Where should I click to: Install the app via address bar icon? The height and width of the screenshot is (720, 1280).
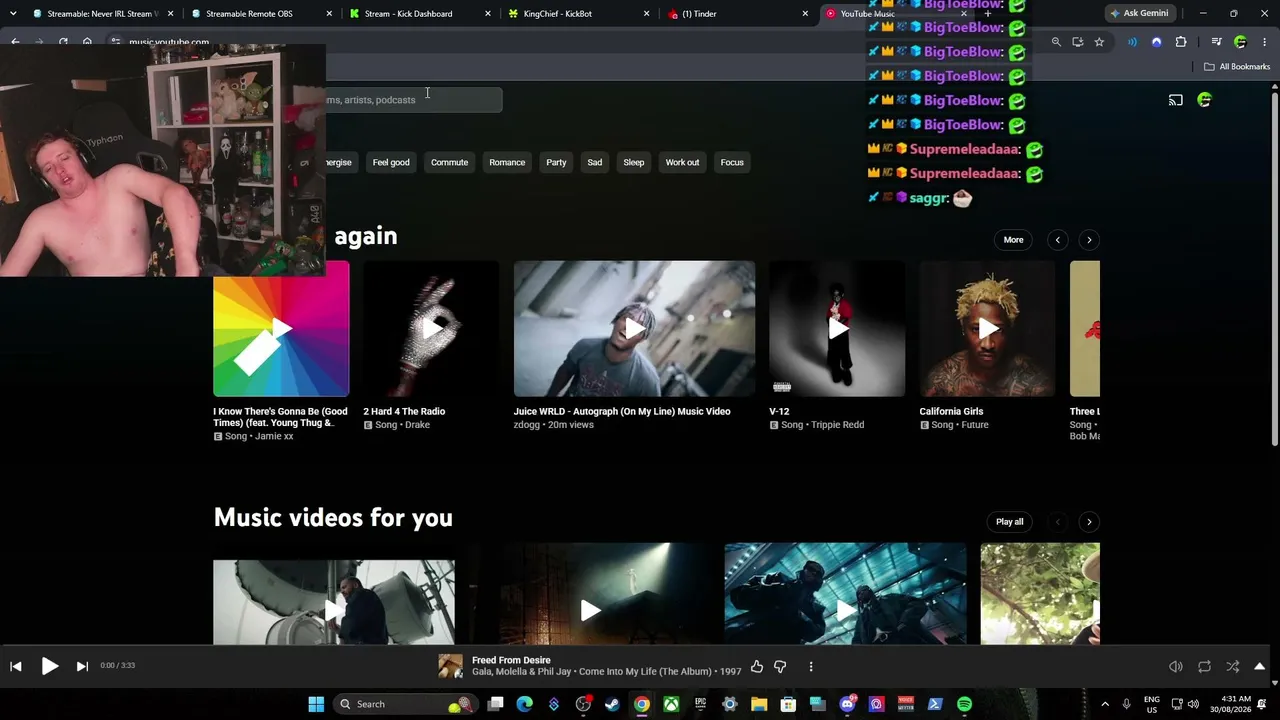tap(1077, 42)
